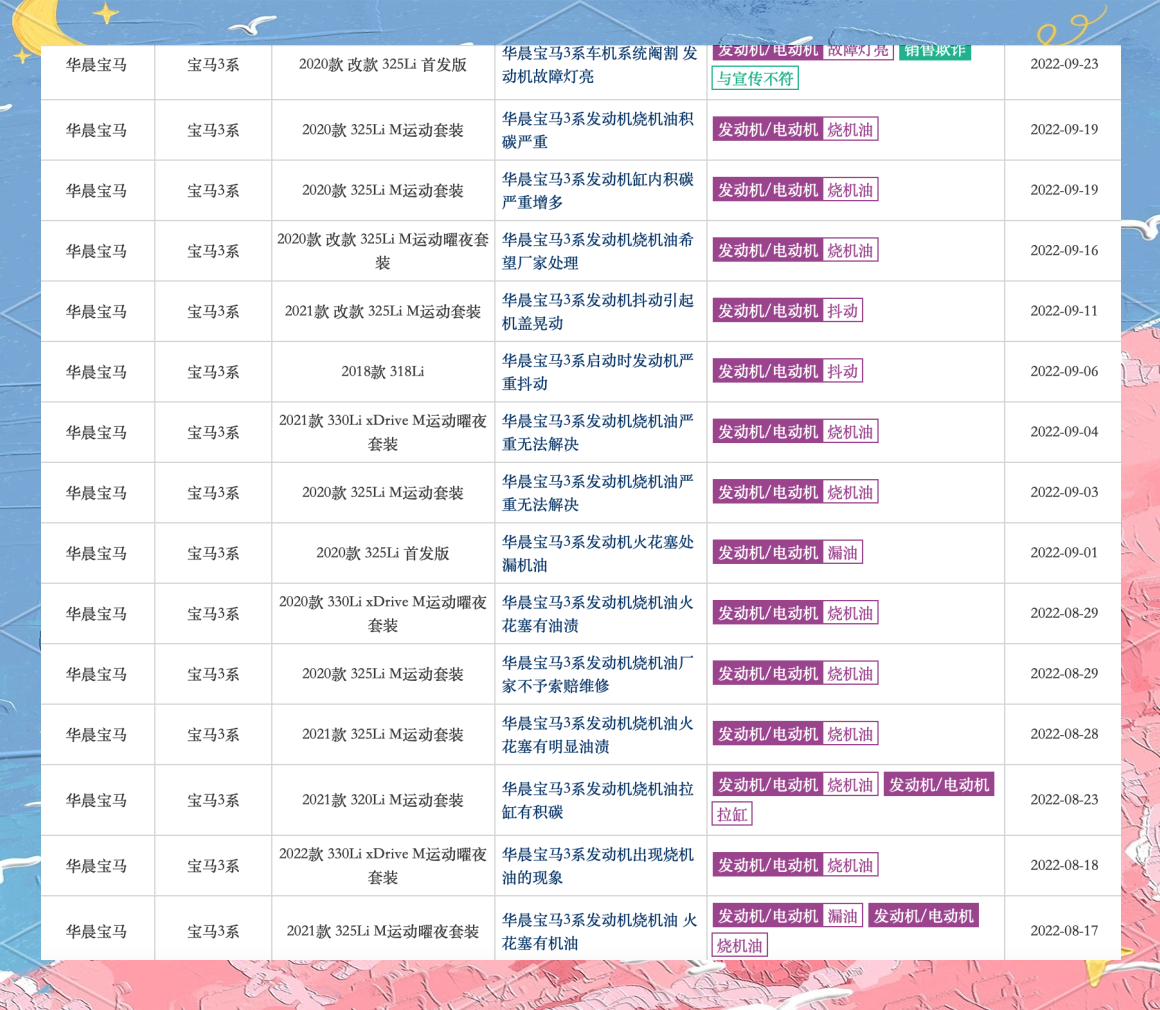The width and height of the screenshot is (1160, 1010).
Task: Select the date cell '2022-09-06'
Action: [x=1064, y=371]
